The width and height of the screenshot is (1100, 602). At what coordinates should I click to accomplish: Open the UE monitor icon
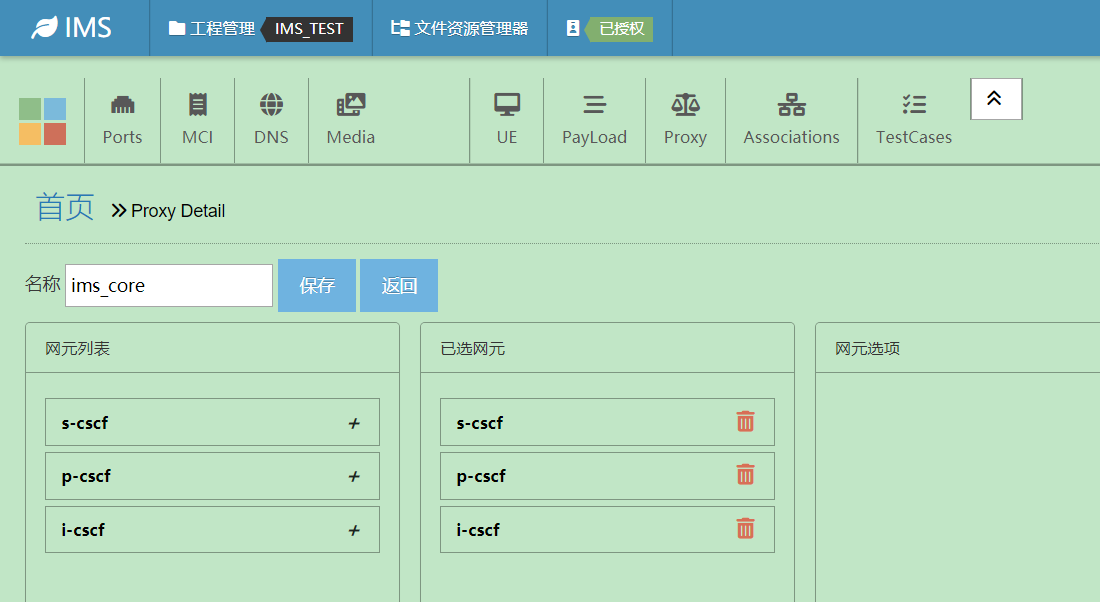tap(507, 105)
